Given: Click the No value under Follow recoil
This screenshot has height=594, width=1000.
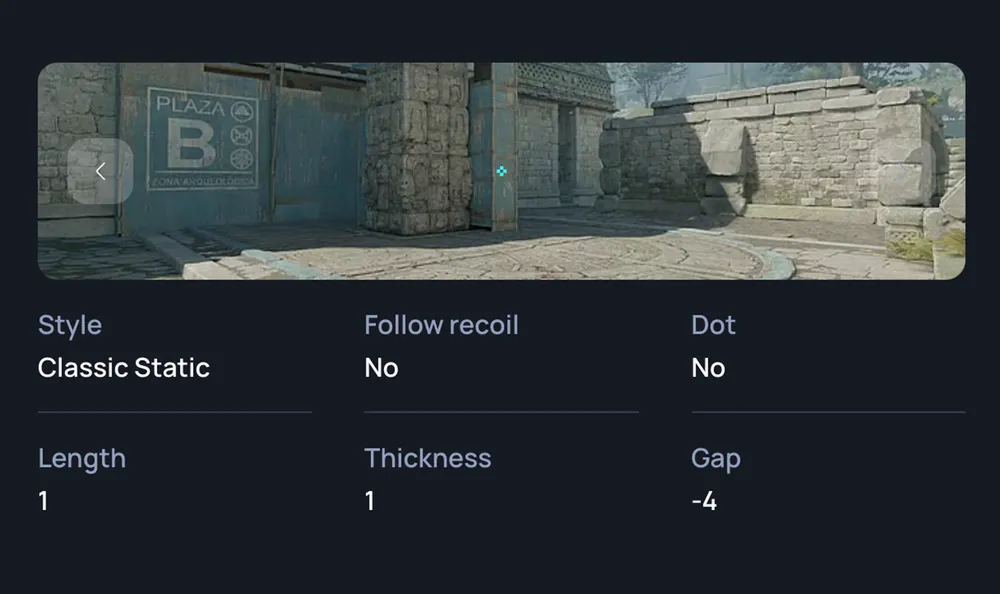Looking at the screenshot, I should point(381,368).
